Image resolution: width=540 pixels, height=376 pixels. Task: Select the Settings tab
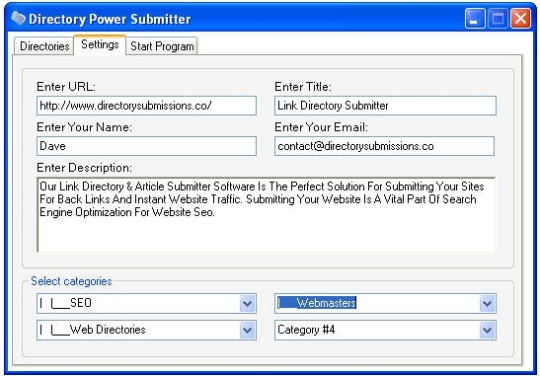100,45
